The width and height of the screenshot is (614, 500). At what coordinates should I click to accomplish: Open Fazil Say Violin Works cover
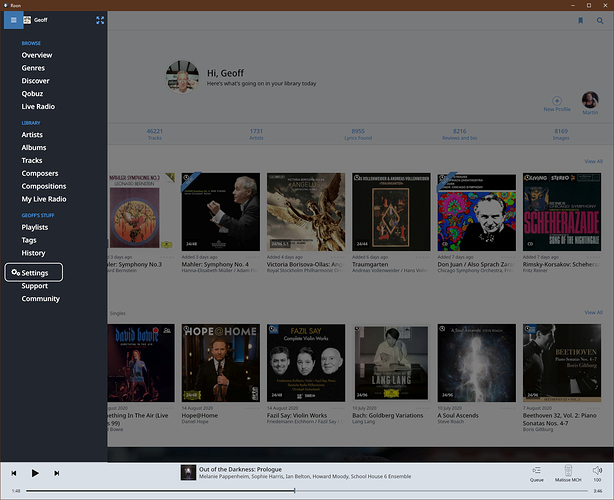[x=306, y=363]
